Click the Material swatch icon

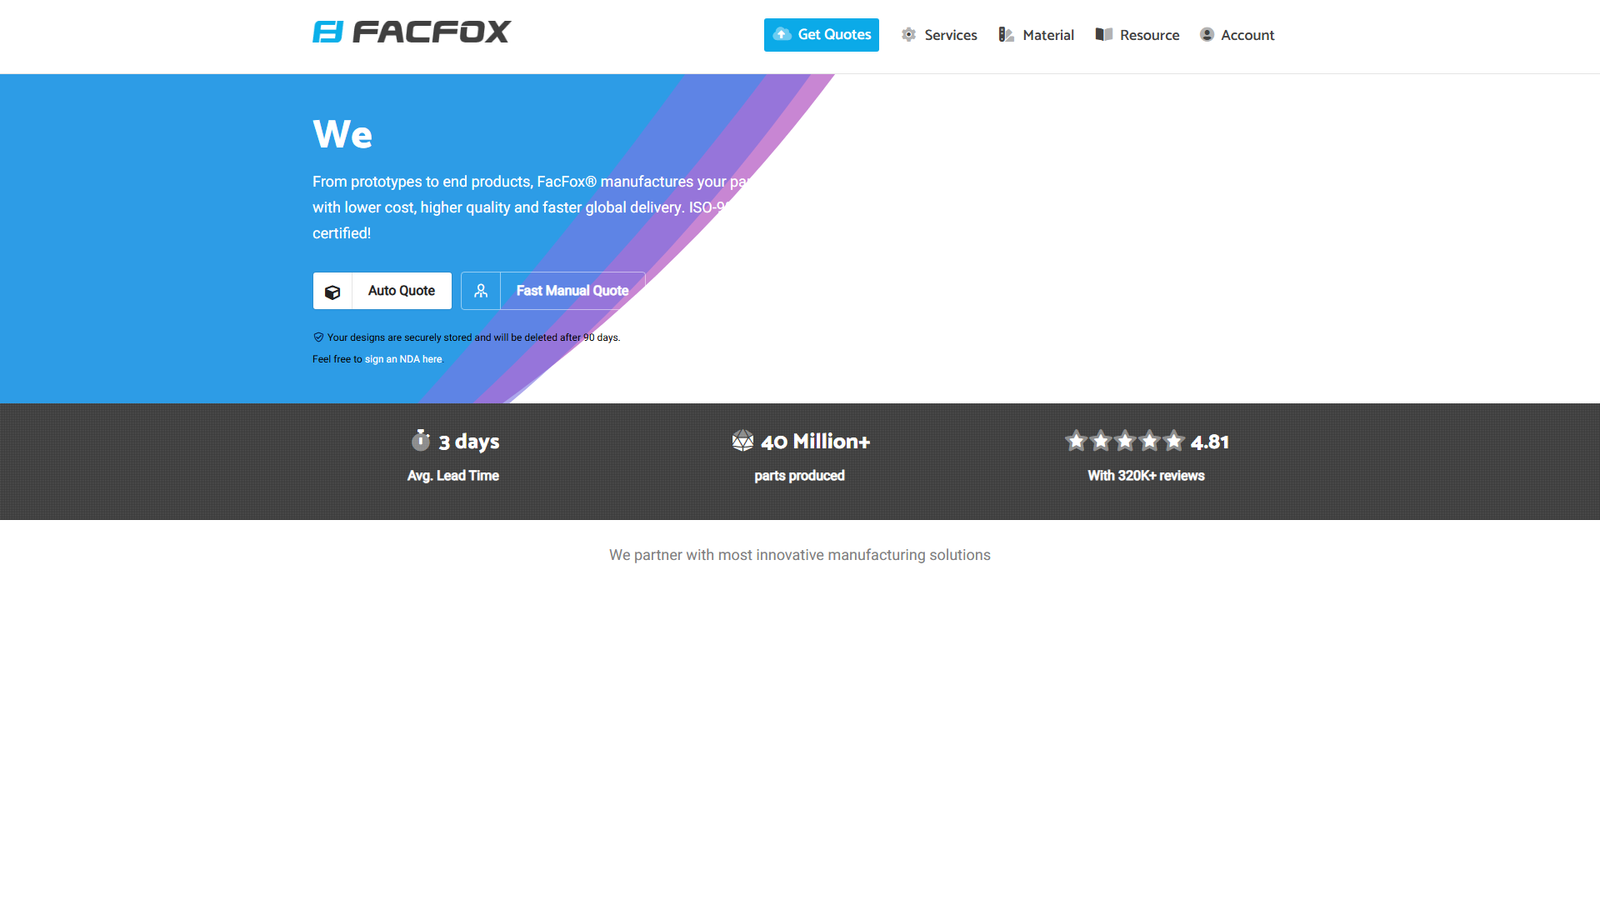[1006, 35]
